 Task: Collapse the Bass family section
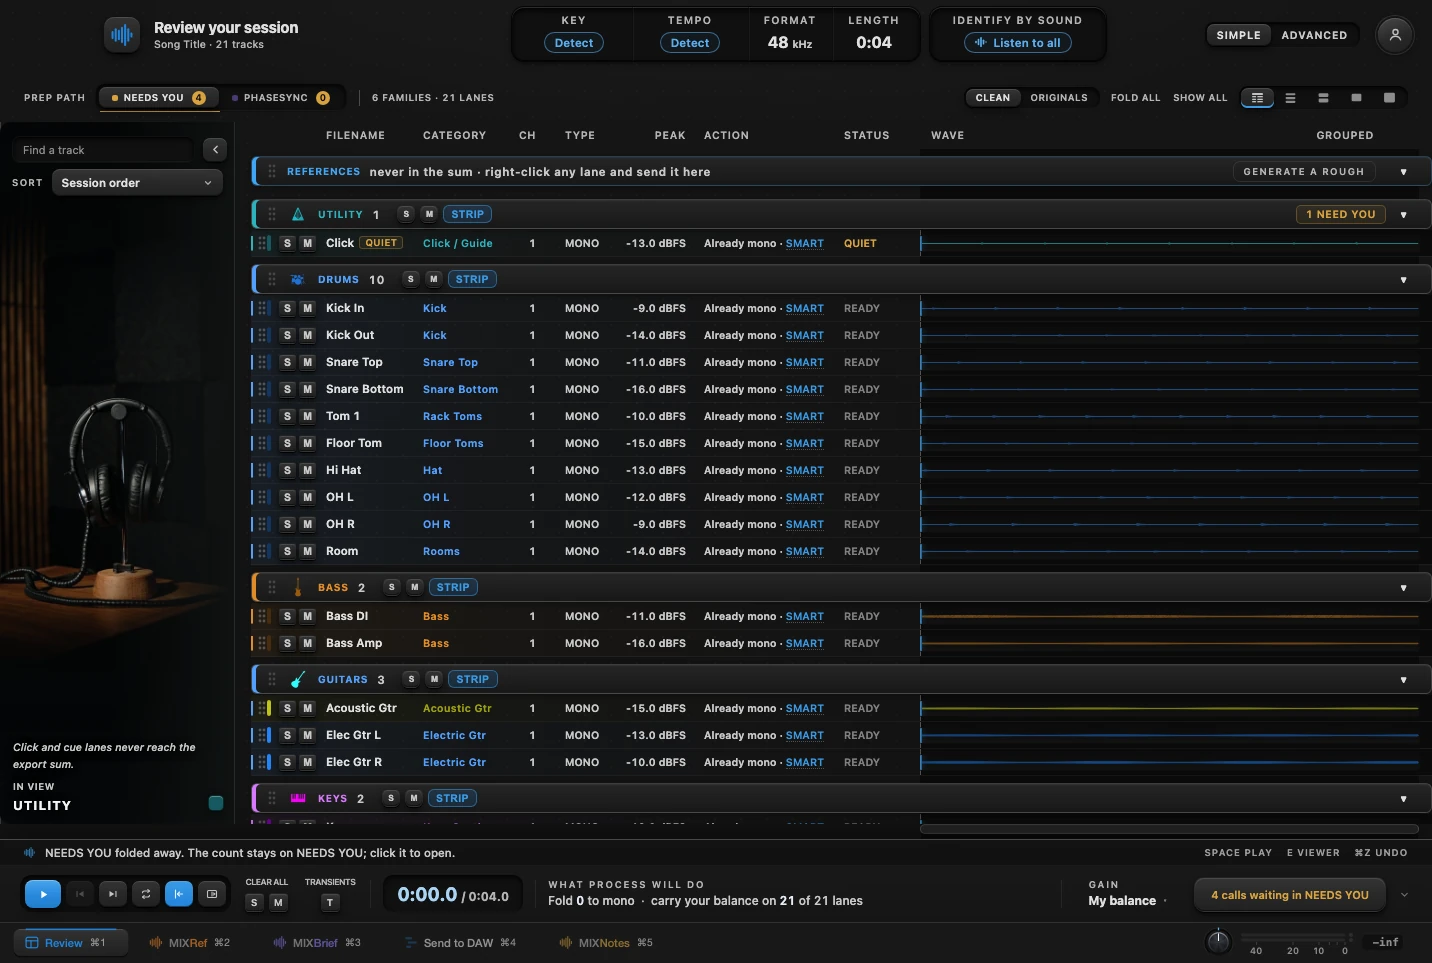click(1403, 588)
